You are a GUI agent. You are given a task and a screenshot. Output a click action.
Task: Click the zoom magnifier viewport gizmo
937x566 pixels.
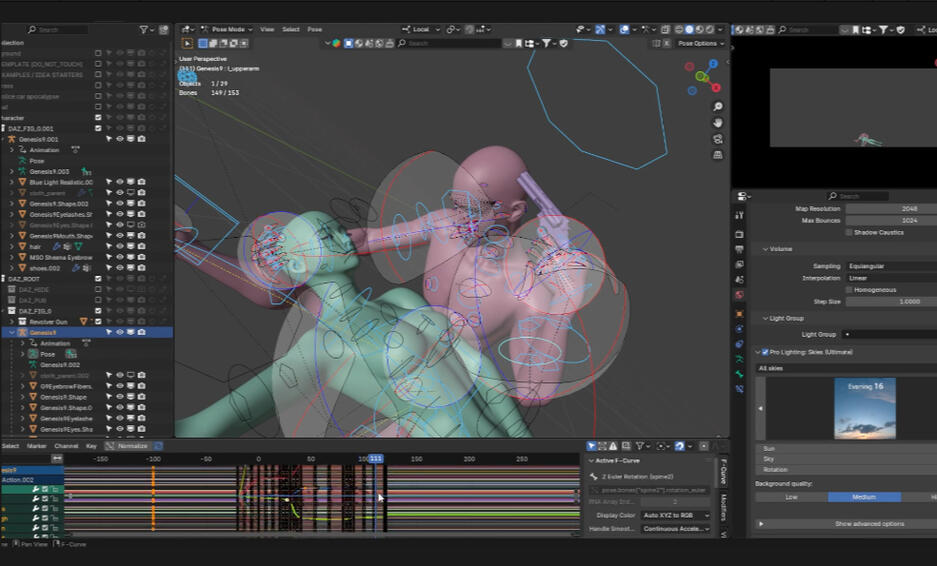pos(718,107)
